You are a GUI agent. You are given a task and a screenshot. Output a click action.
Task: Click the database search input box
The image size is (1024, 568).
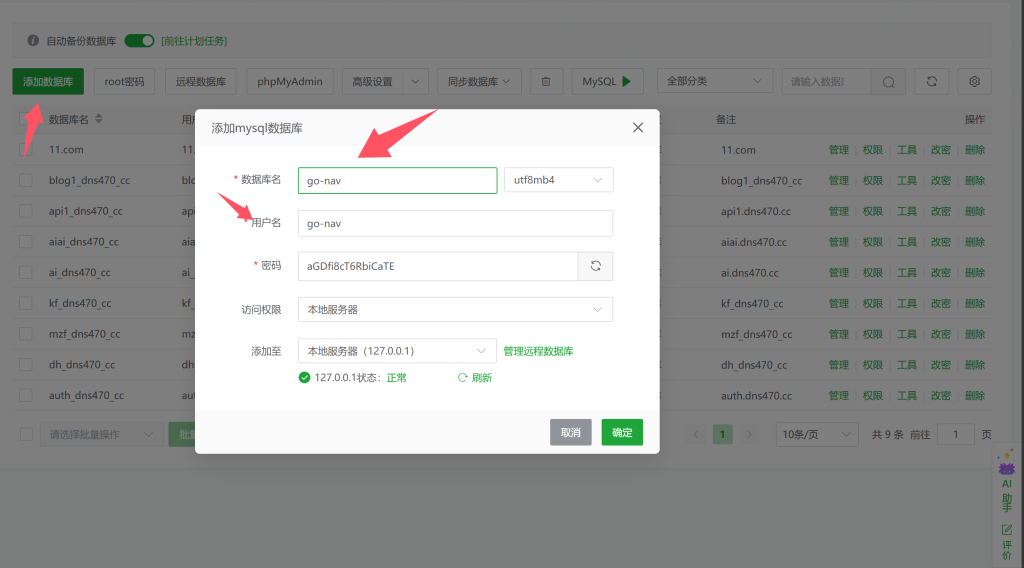click(x=827, y=82)
